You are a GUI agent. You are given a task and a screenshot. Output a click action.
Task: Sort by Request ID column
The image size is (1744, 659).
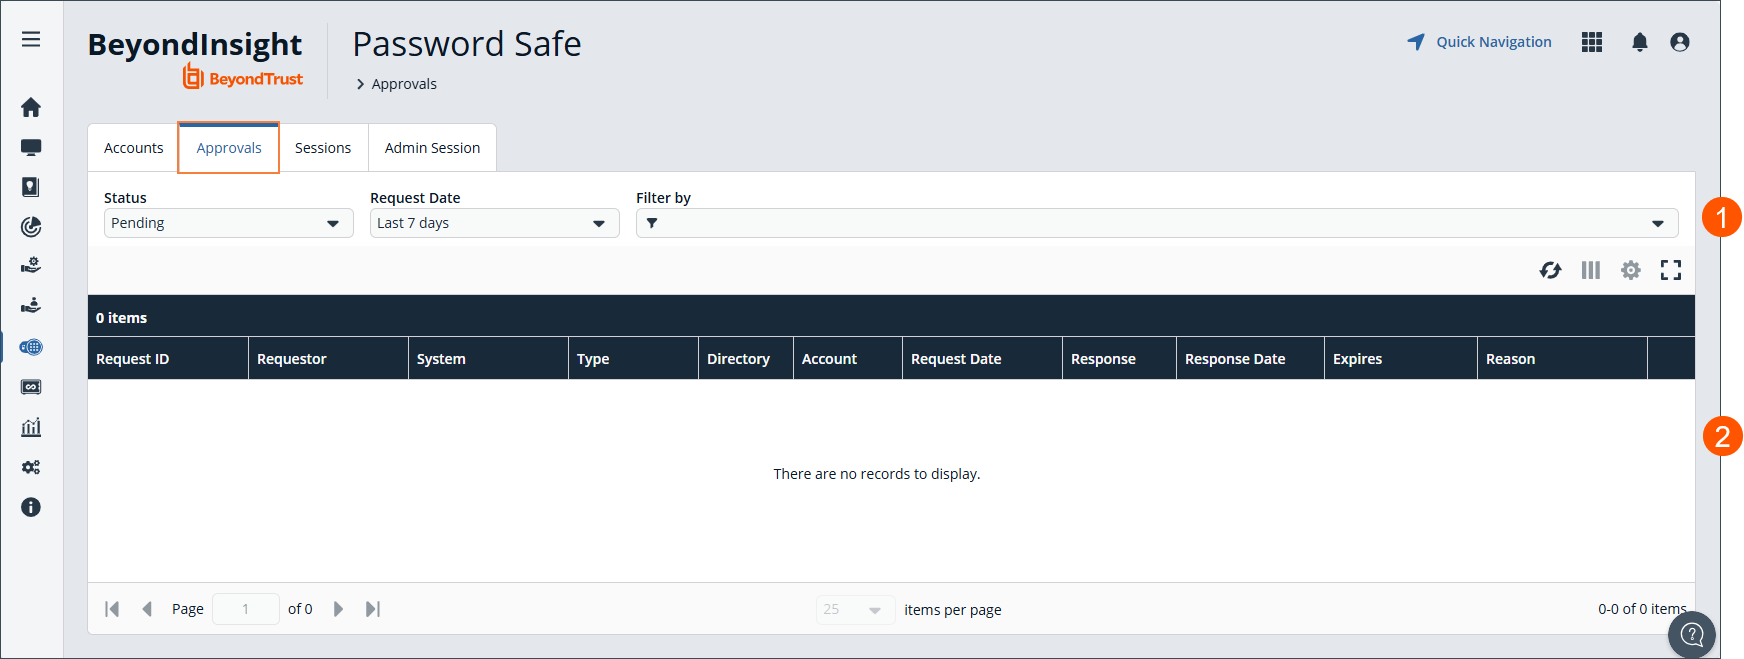tap(168, 359)
